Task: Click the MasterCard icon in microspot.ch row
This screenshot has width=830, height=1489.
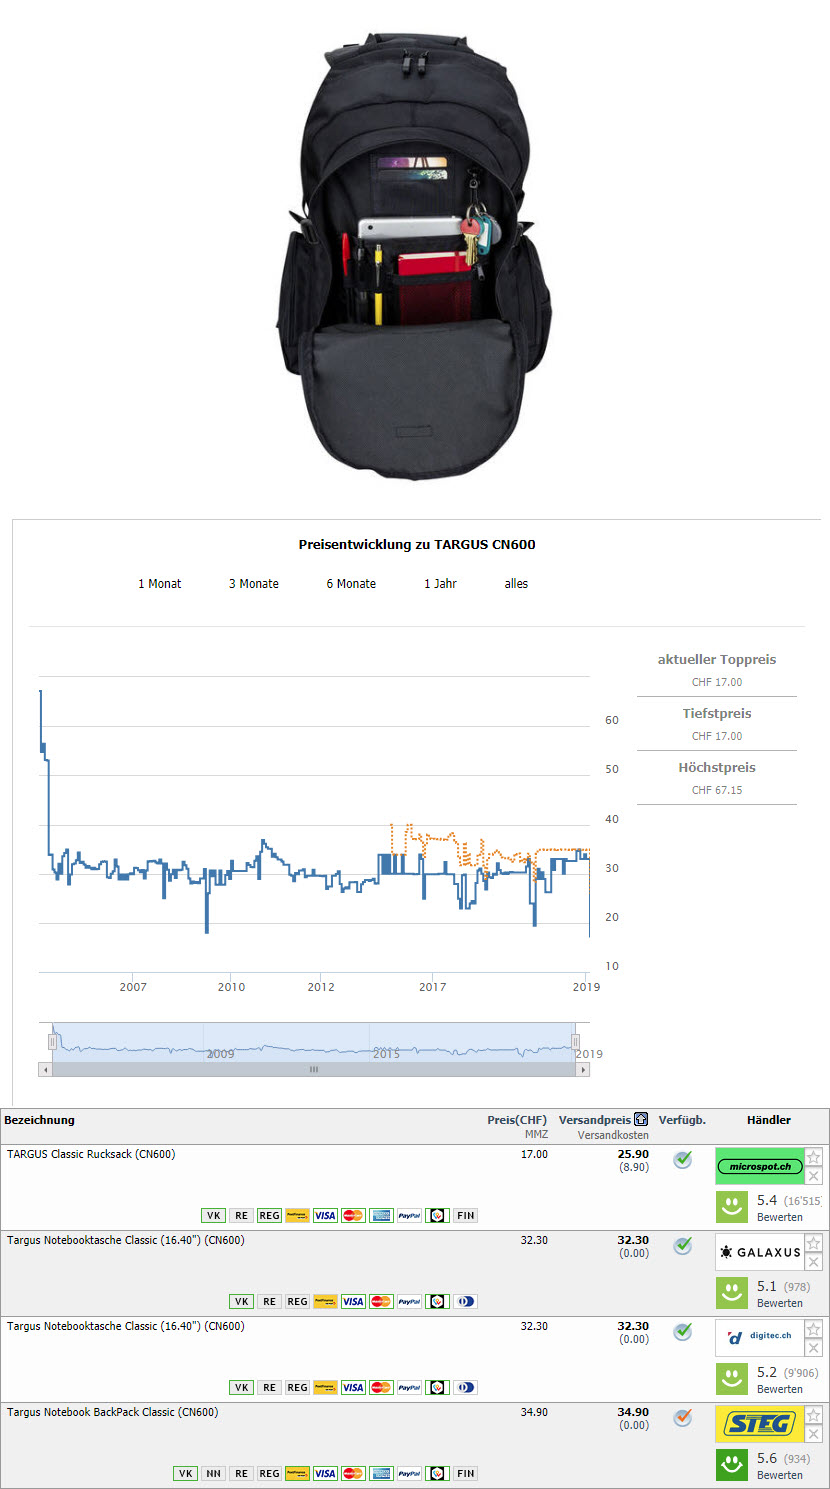Action: pyautogui.click(x=353, y=1215)
